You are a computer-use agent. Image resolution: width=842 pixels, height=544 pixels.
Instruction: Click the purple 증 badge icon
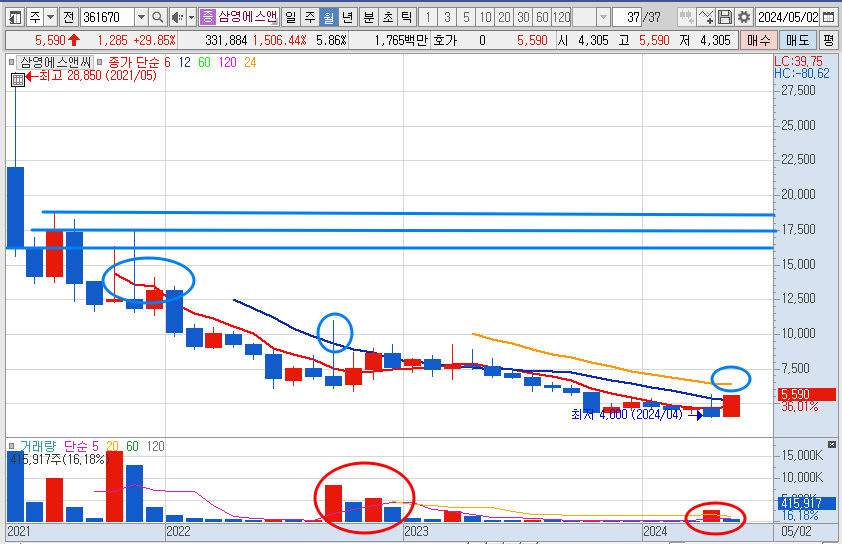tap(207, 17)
